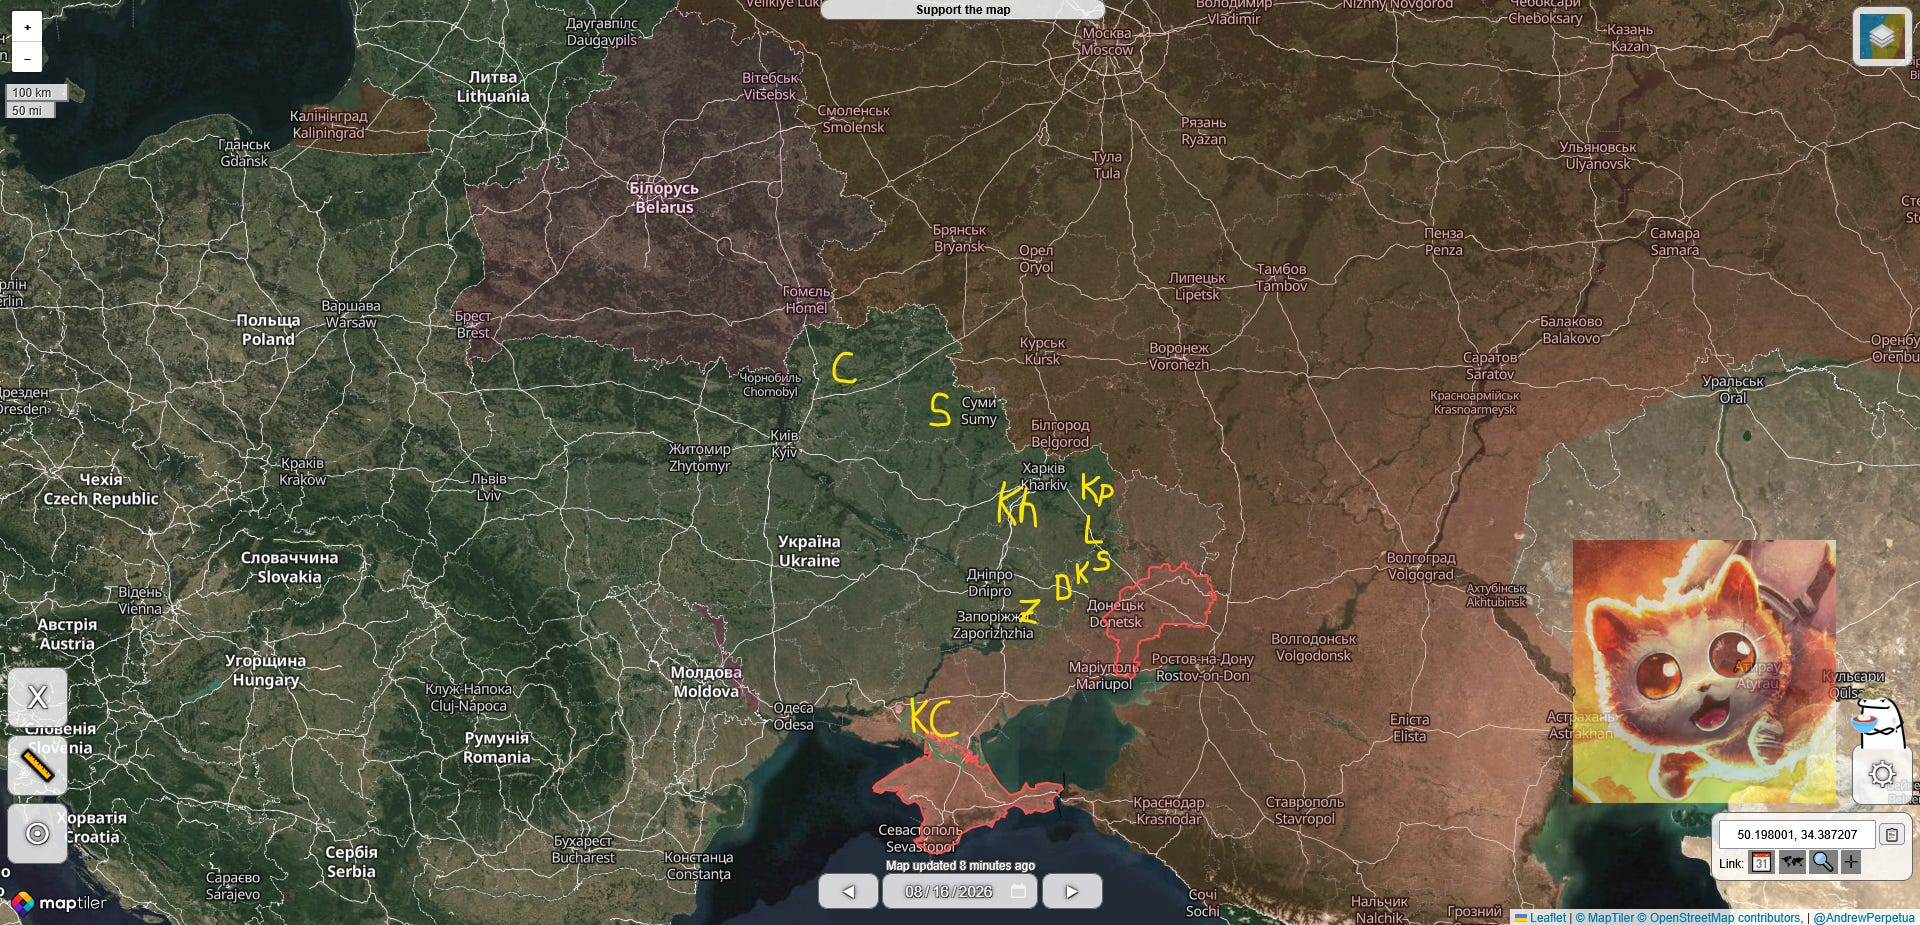
Task: Open the settings gear
Action: pyautogui.click(x=1882, y=774)
